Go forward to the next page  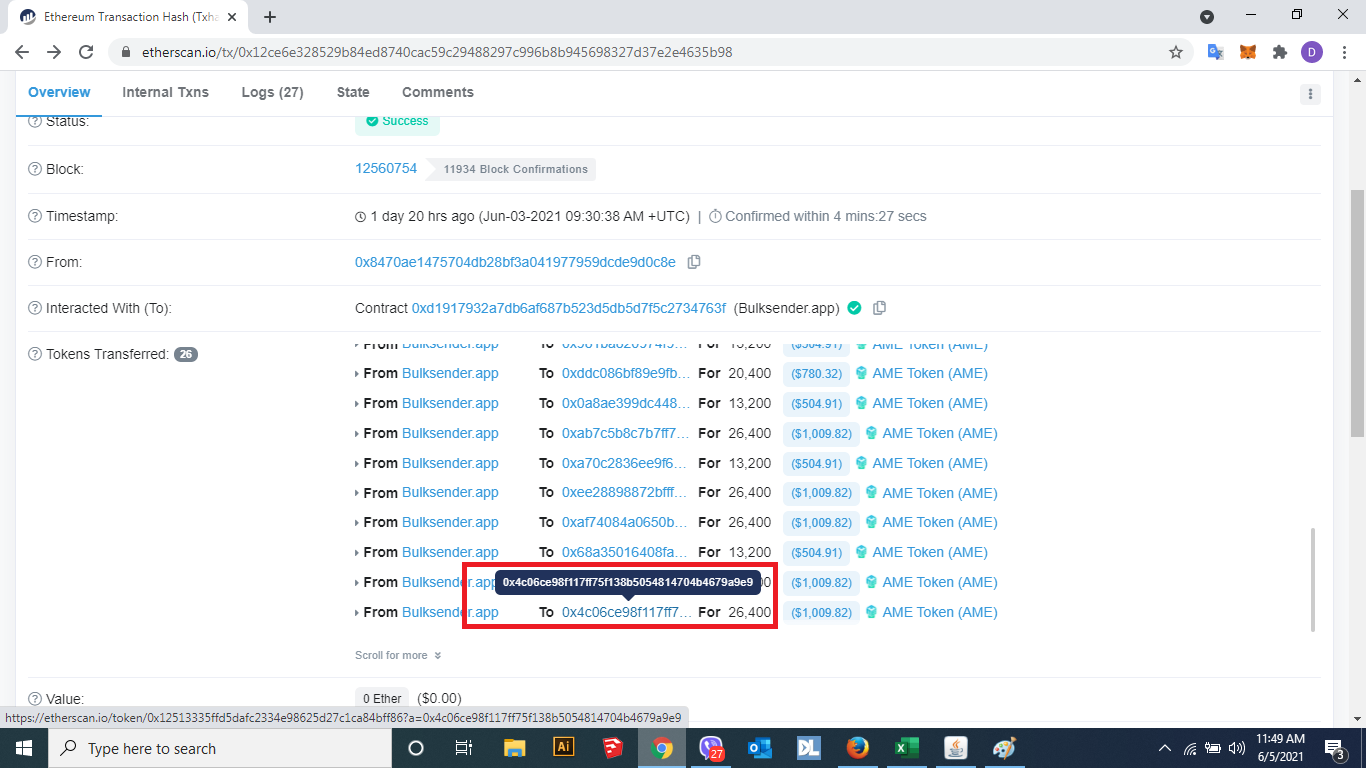[54, 52]
